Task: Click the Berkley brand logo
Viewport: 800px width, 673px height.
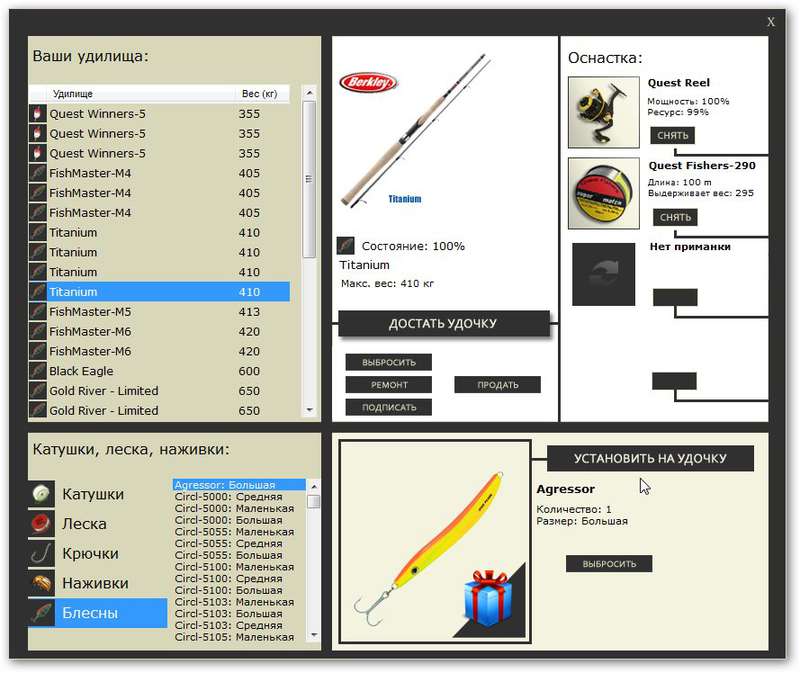Action: 368,82
